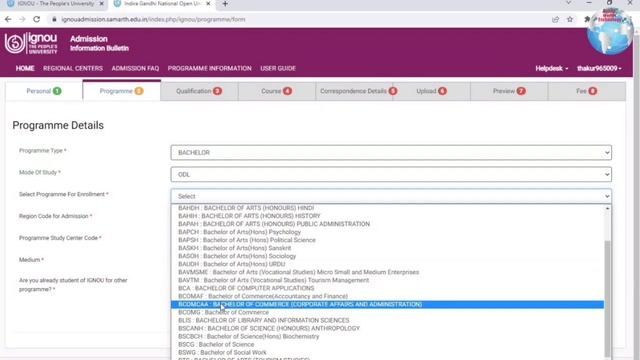Screen dimensions: 640x360
Task: Choose BASKH Sanskrit option
Action: 387,248
